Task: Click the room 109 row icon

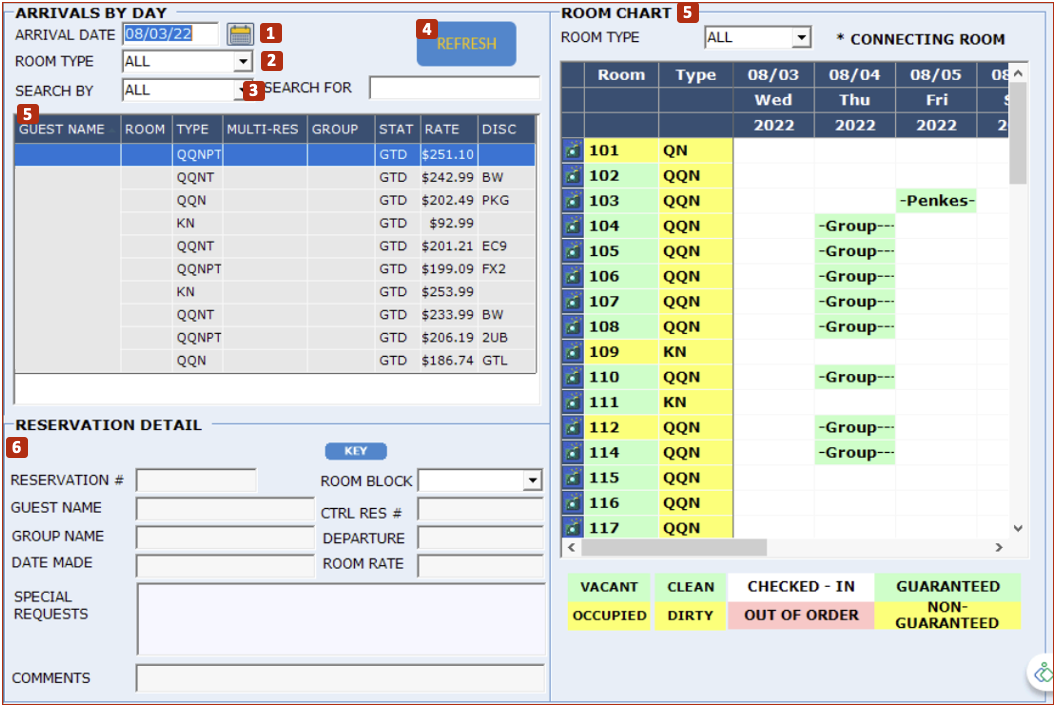Action: (x=572, y=352)
